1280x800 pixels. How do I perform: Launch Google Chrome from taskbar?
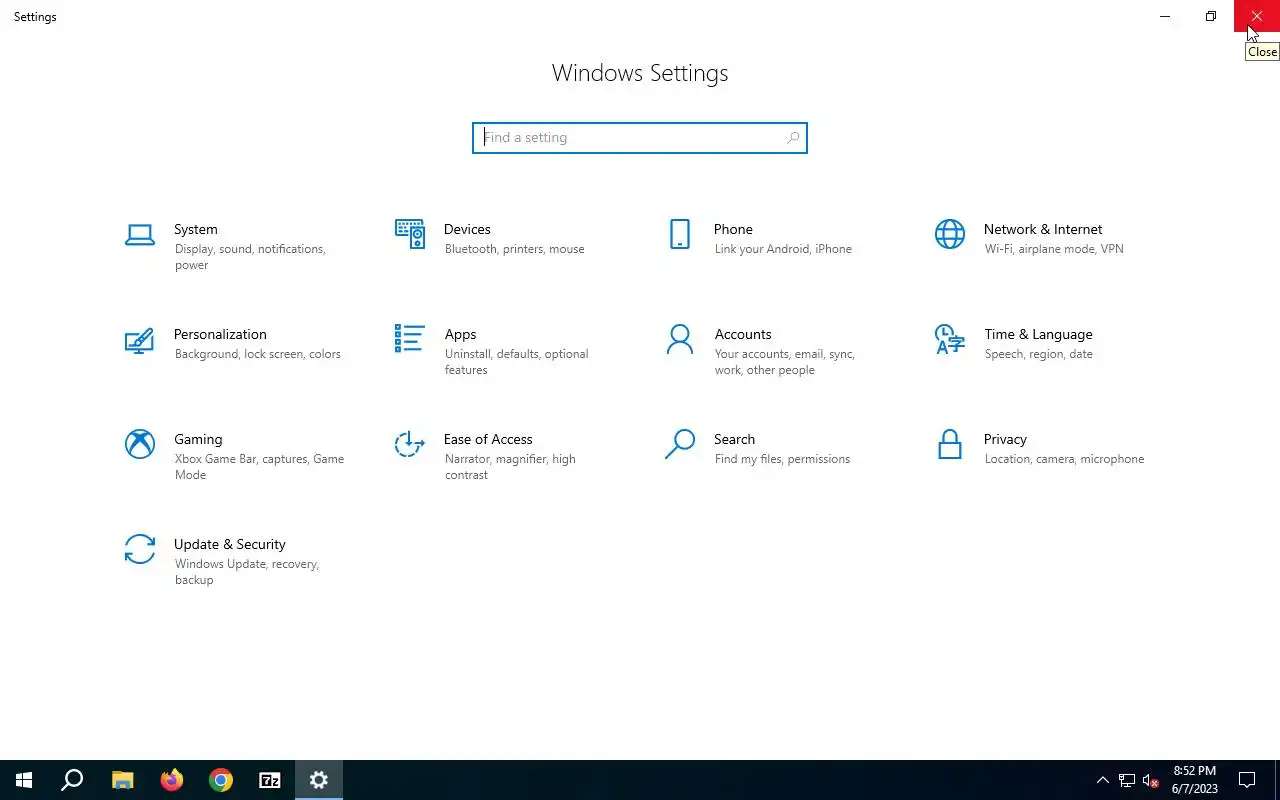click(x=221, y=780)
